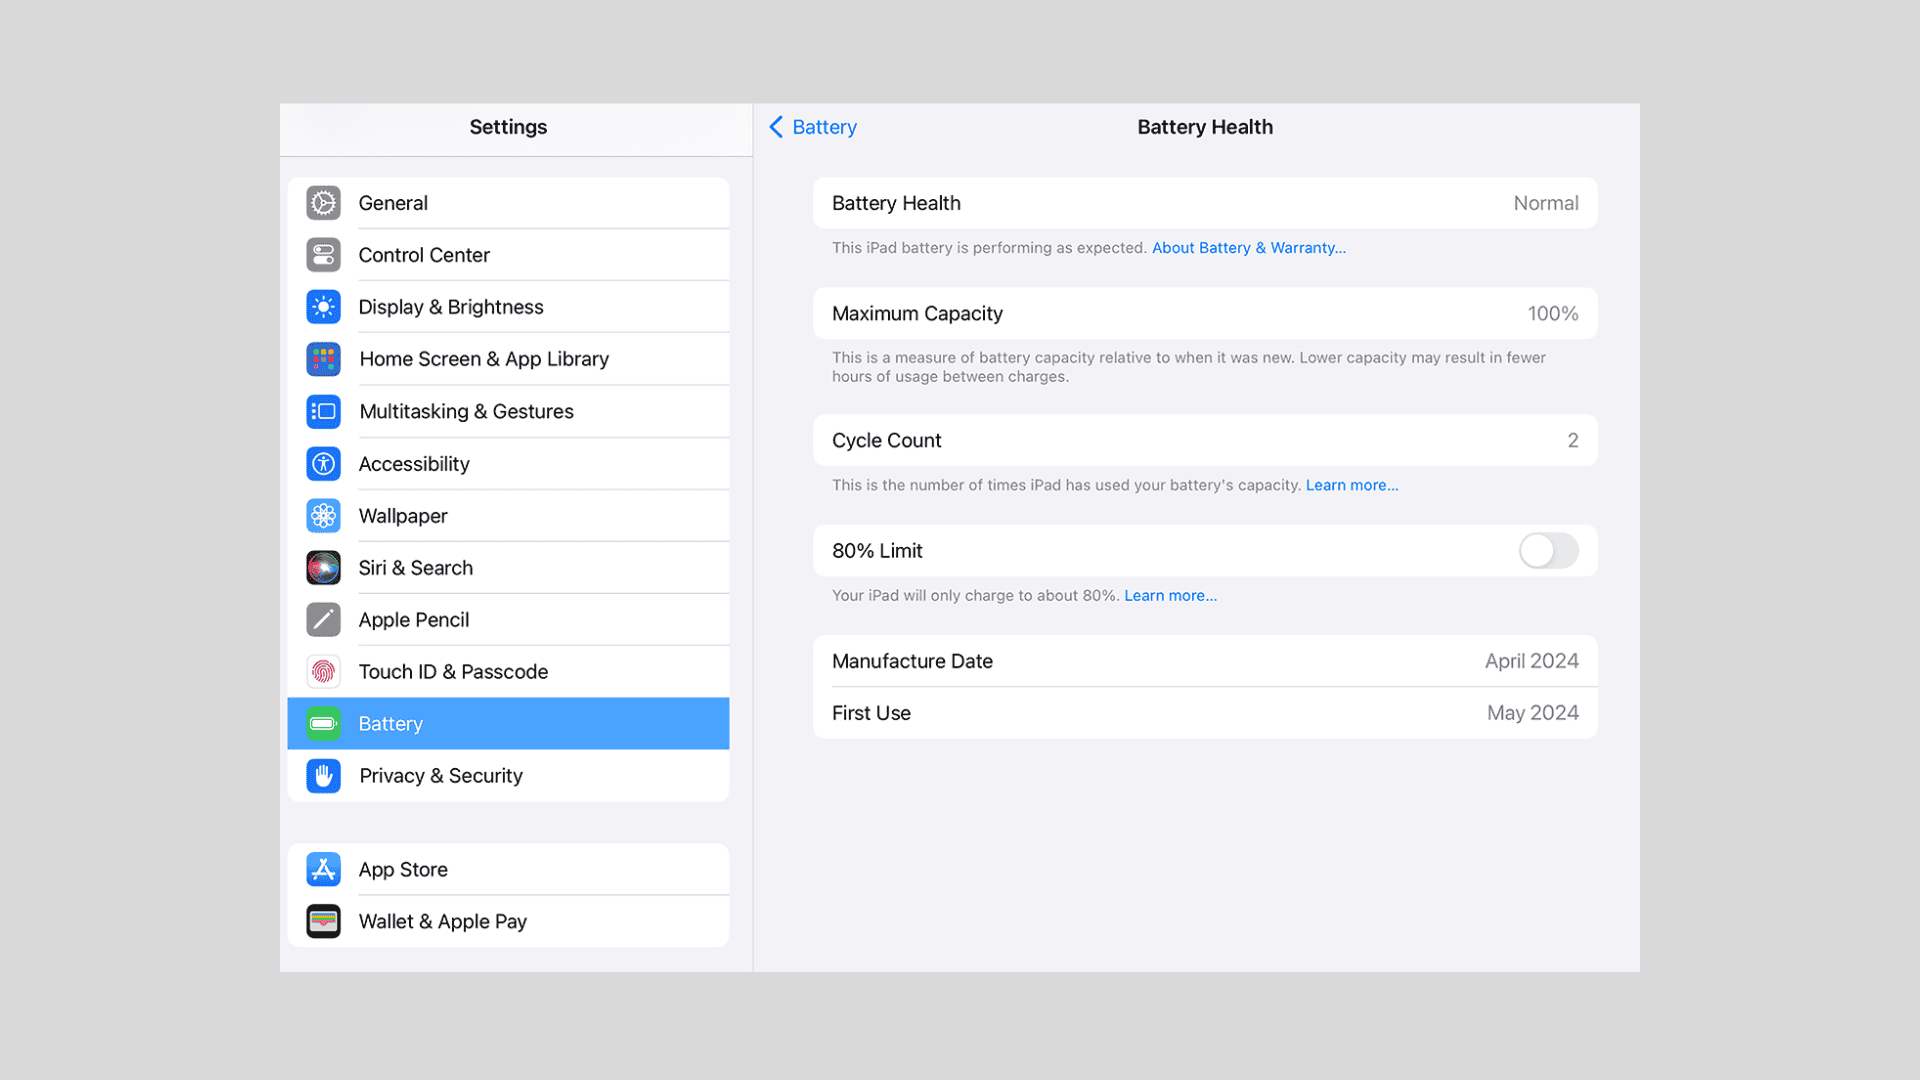Viewport: 1920px width, 1080px height.
Task: Click Learn more under Cycle Count
Action: point(1351,485)
